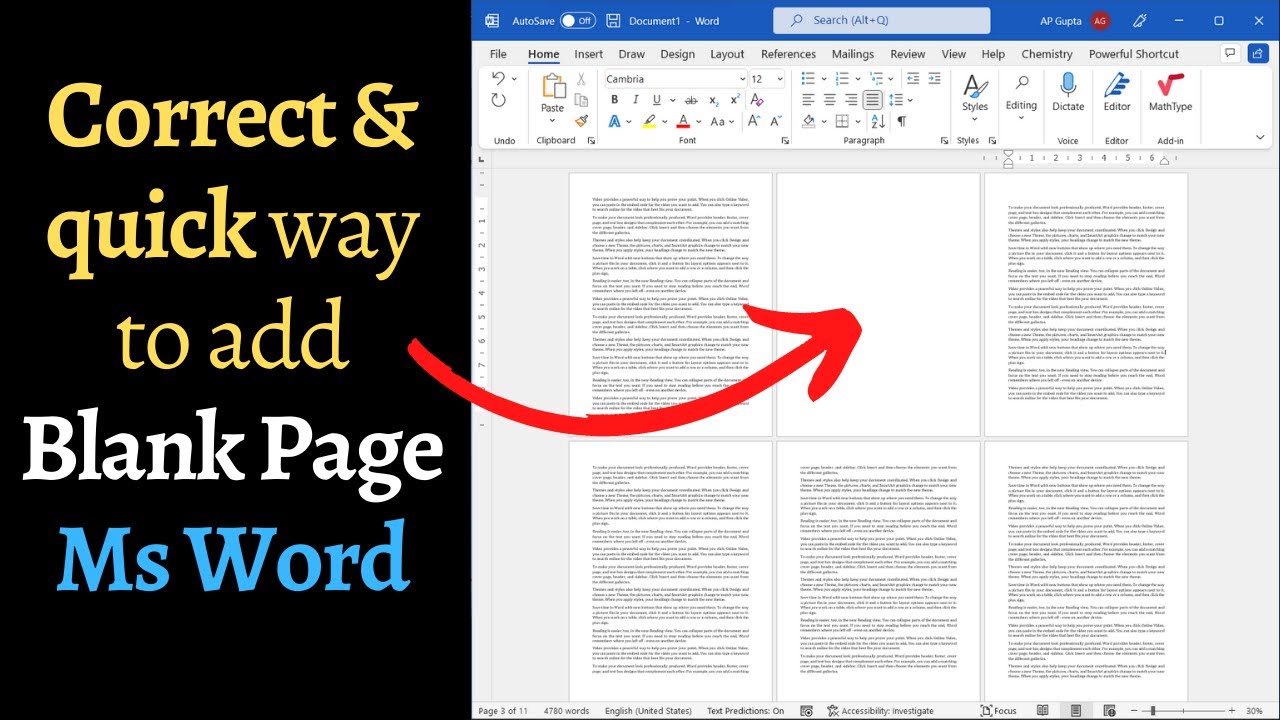The image size is (1280, 720).
Task: Click Focus mode in status bar
Action: point(999,711)
